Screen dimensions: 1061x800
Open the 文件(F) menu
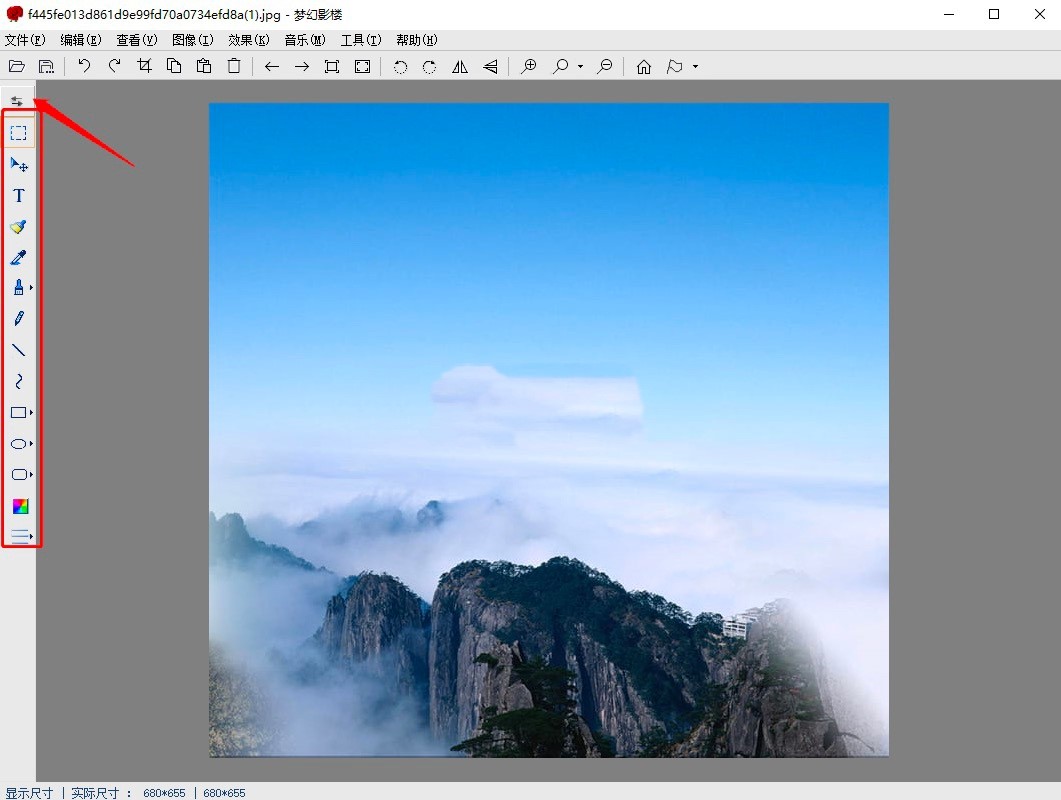coord(26,40)
